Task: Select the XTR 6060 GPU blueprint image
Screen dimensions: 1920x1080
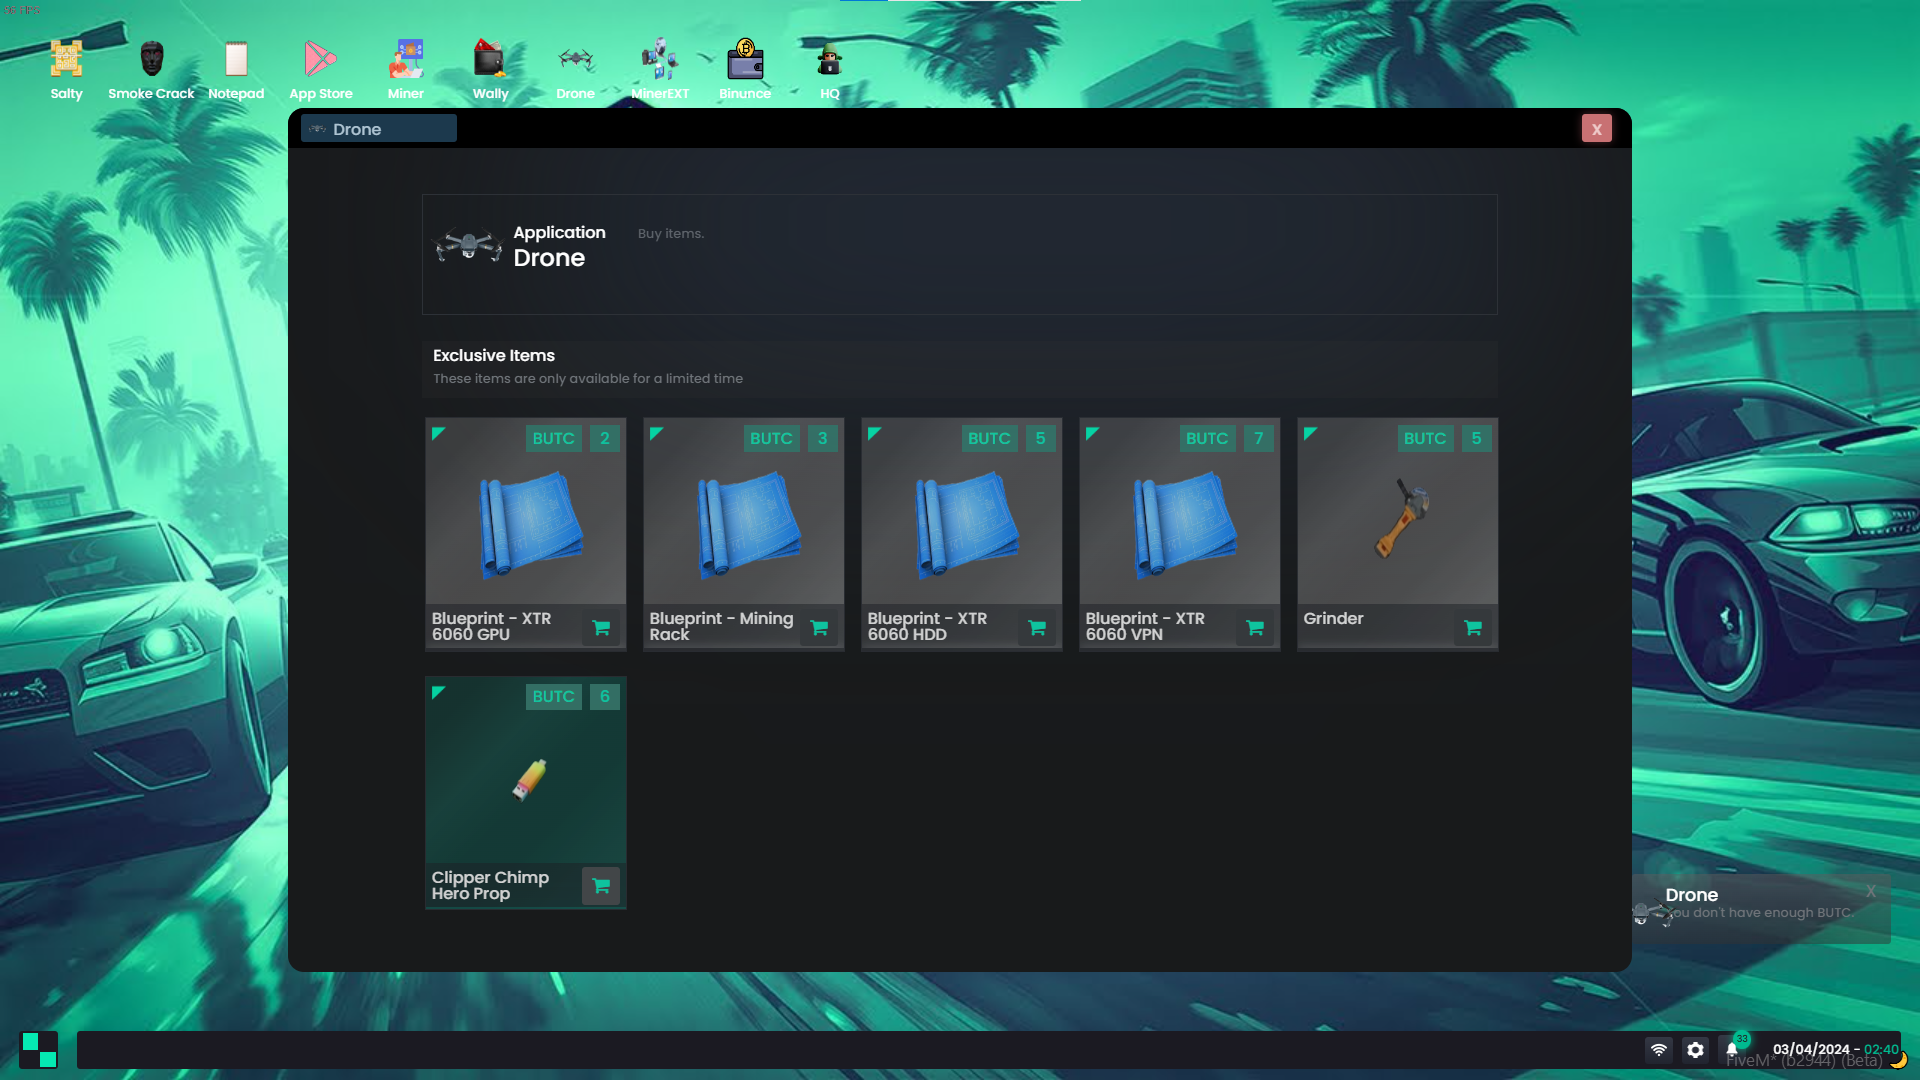Action: 530,525
